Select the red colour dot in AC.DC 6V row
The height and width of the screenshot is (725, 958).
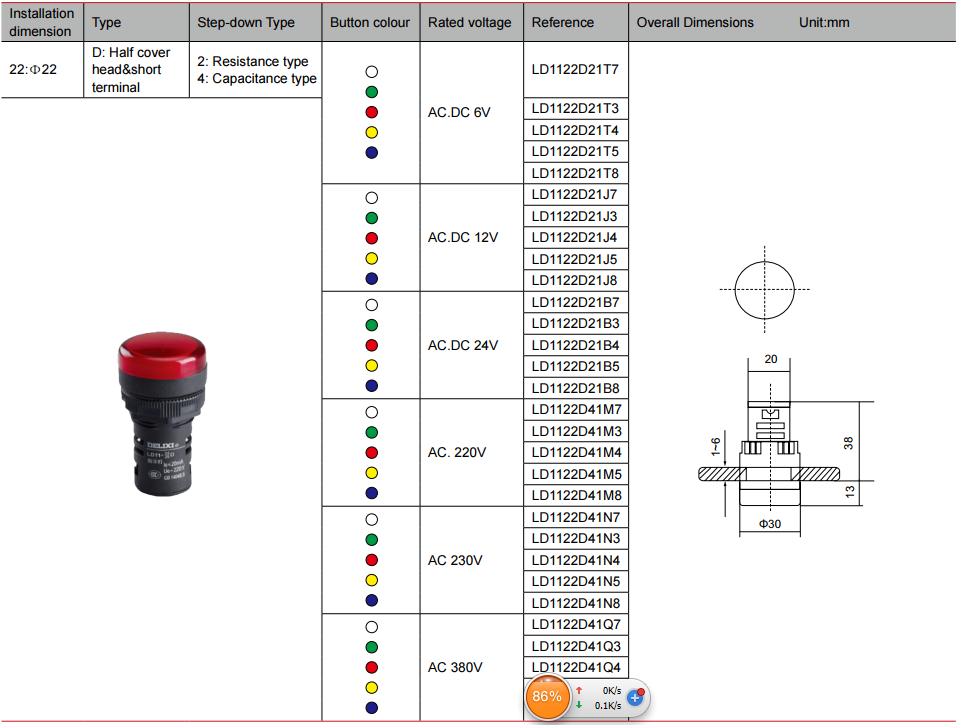coord(371,112)
